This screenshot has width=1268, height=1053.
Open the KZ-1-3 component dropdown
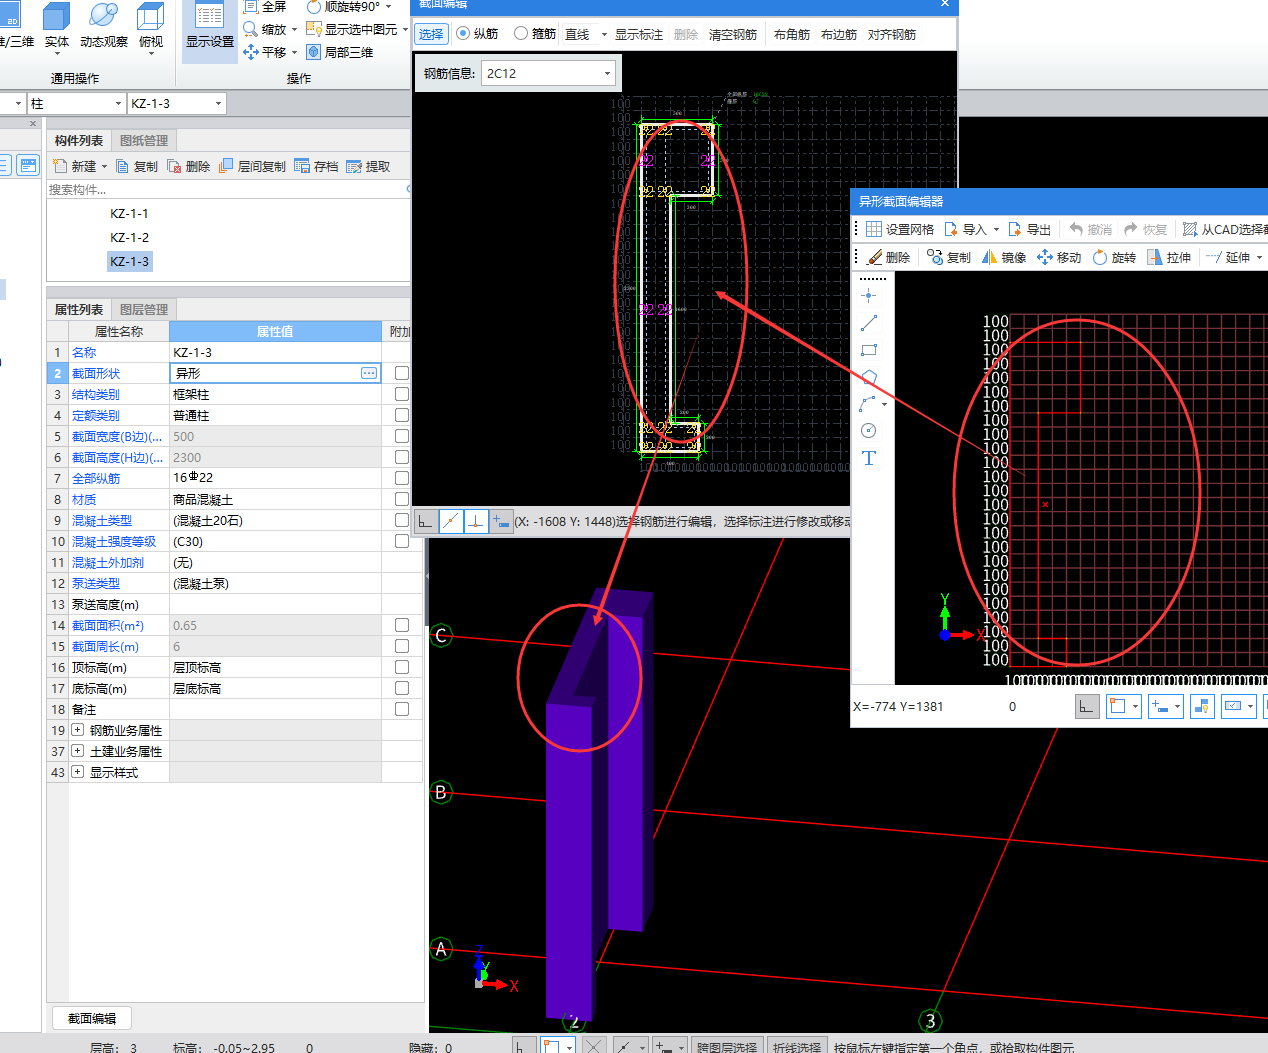point(218,103)
